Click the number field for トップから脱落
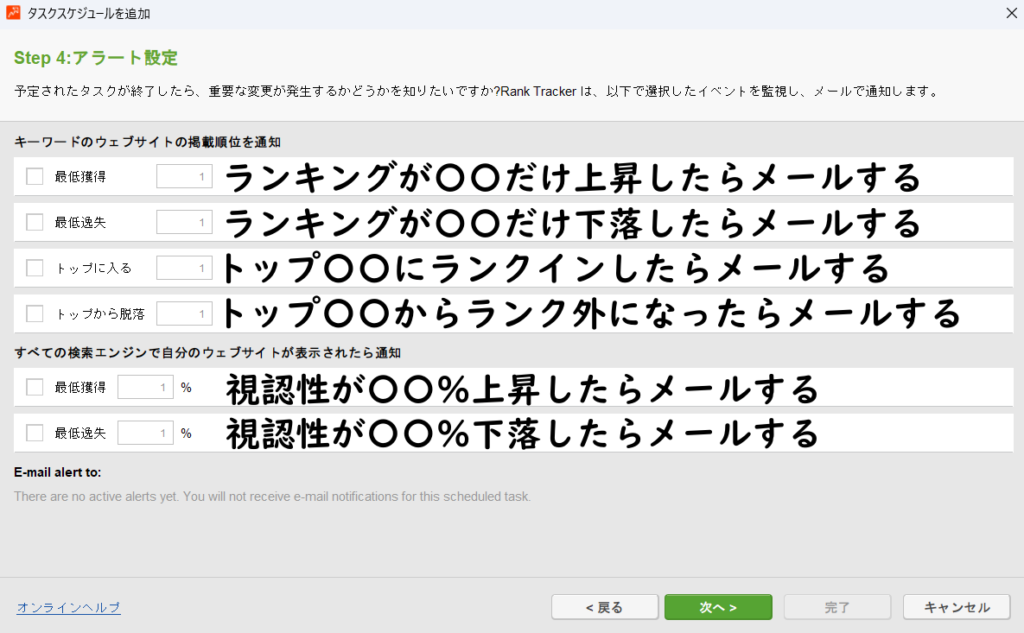 coord(184,314)
